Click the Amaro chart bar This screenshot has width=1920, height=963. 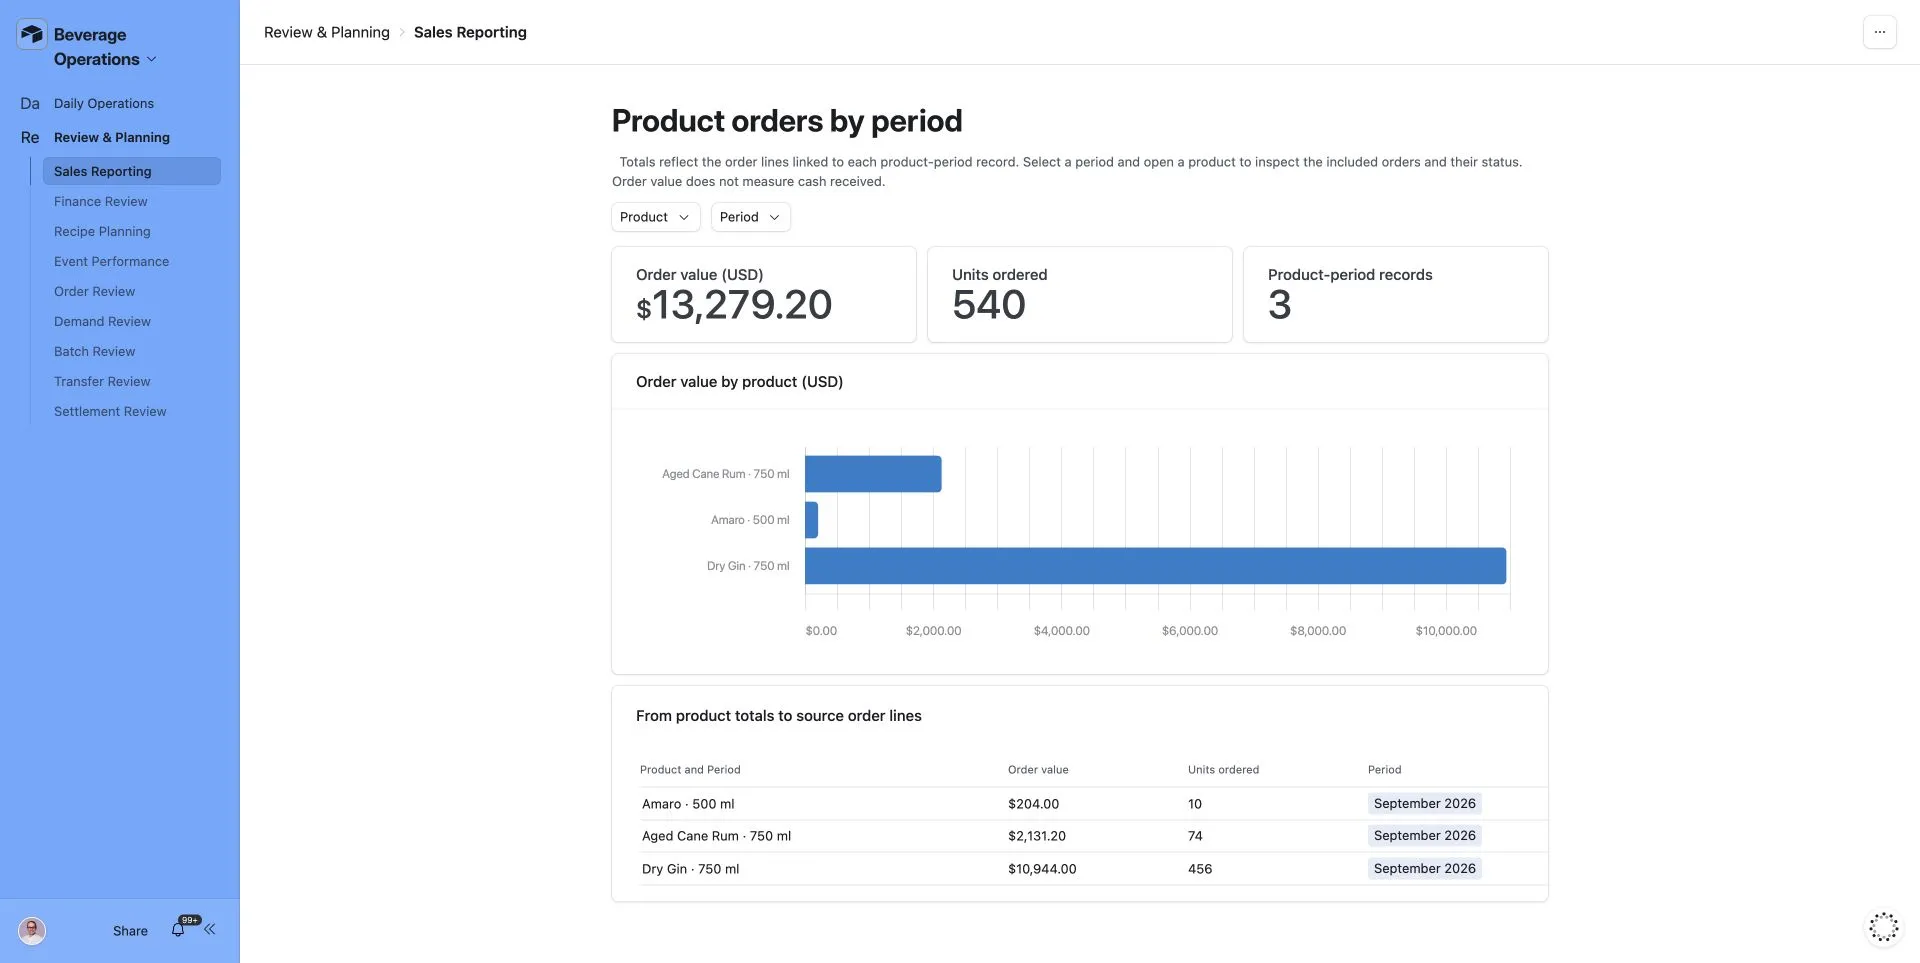click(811, 520)
